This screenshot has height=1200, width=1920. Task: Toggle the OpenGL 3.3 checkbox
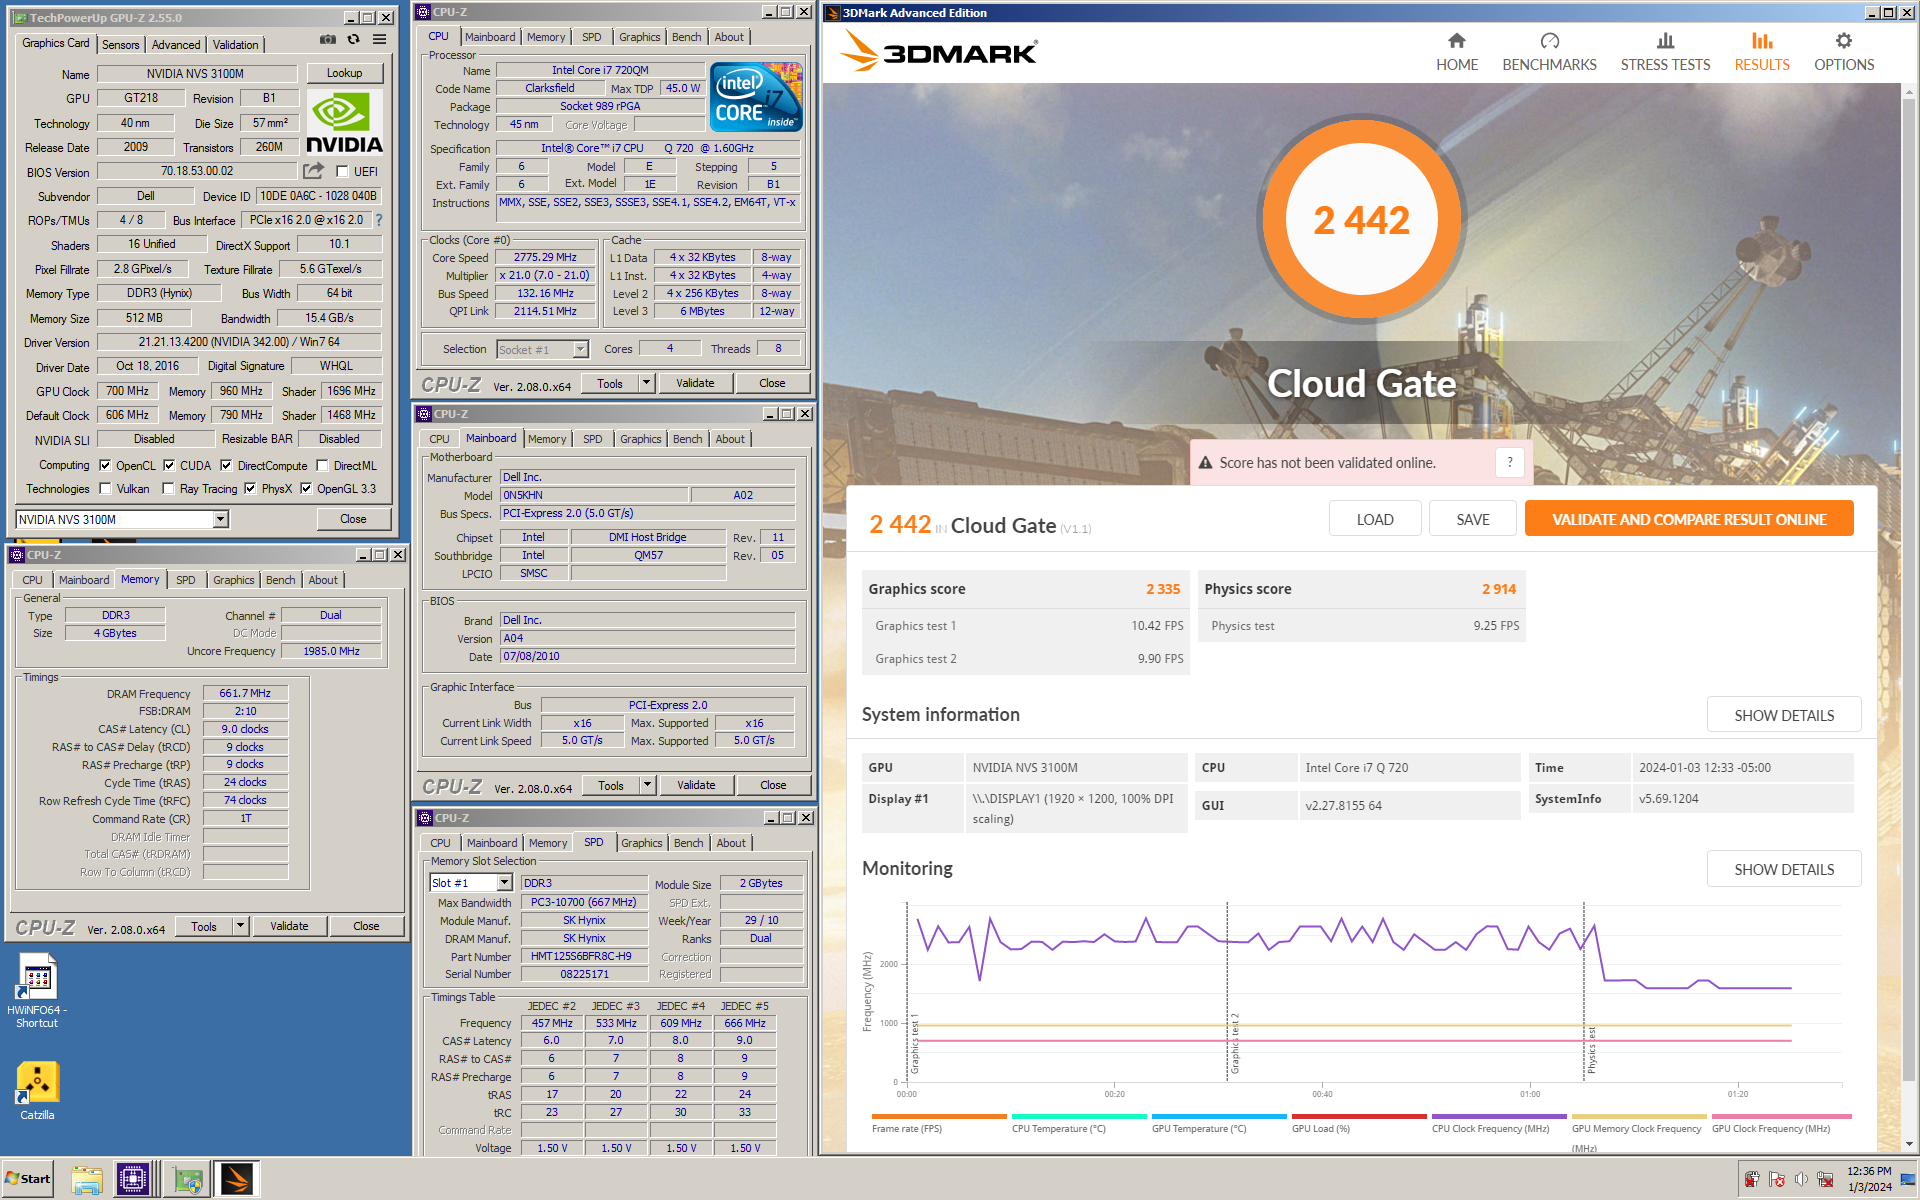click(306, 488)
